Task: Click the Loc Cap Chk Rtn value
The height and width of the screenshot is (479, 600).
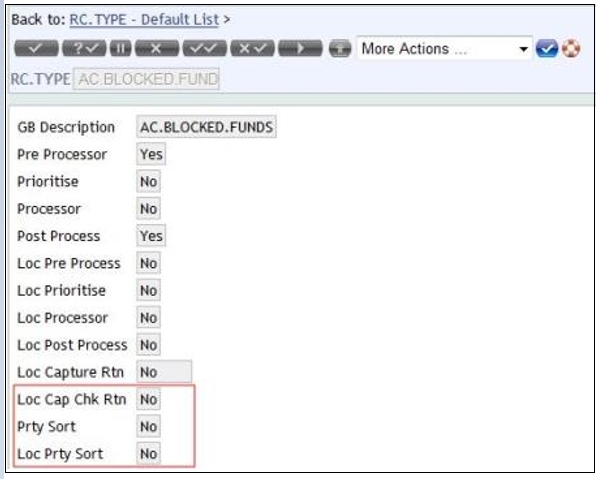Action: coord(148,399)
